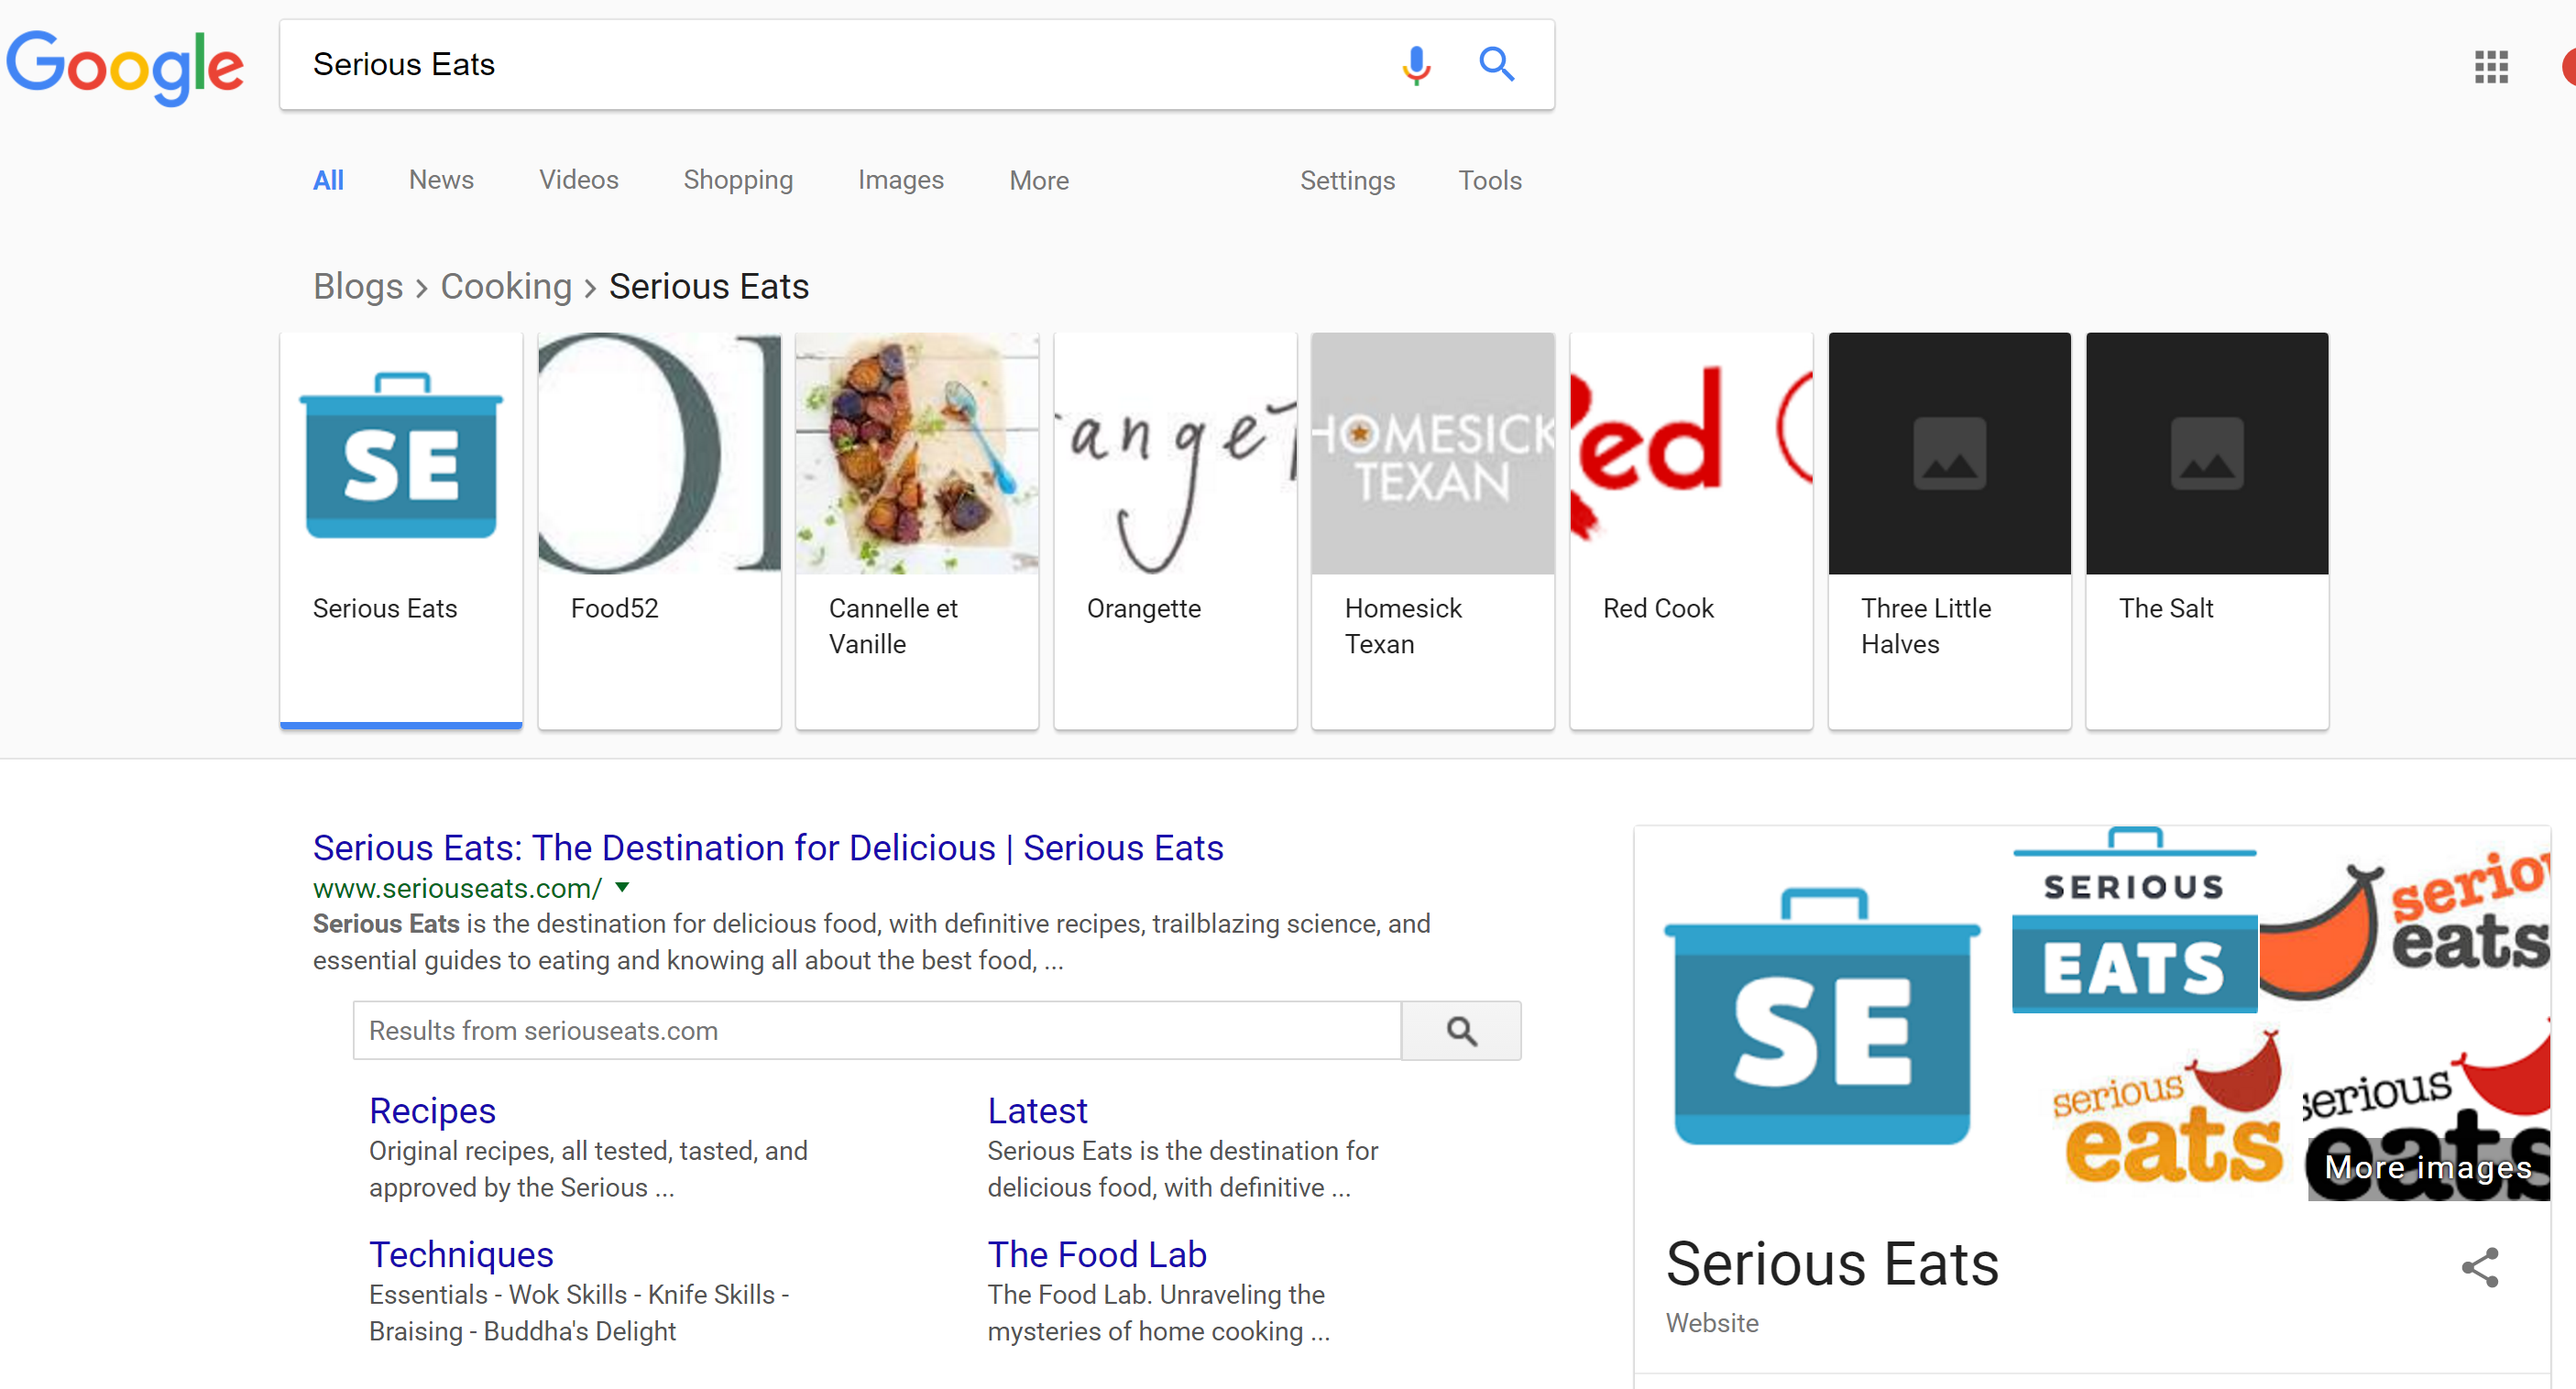Click the Google logo
Screen dimensions: 2576x1389
(x=125, y=66)
